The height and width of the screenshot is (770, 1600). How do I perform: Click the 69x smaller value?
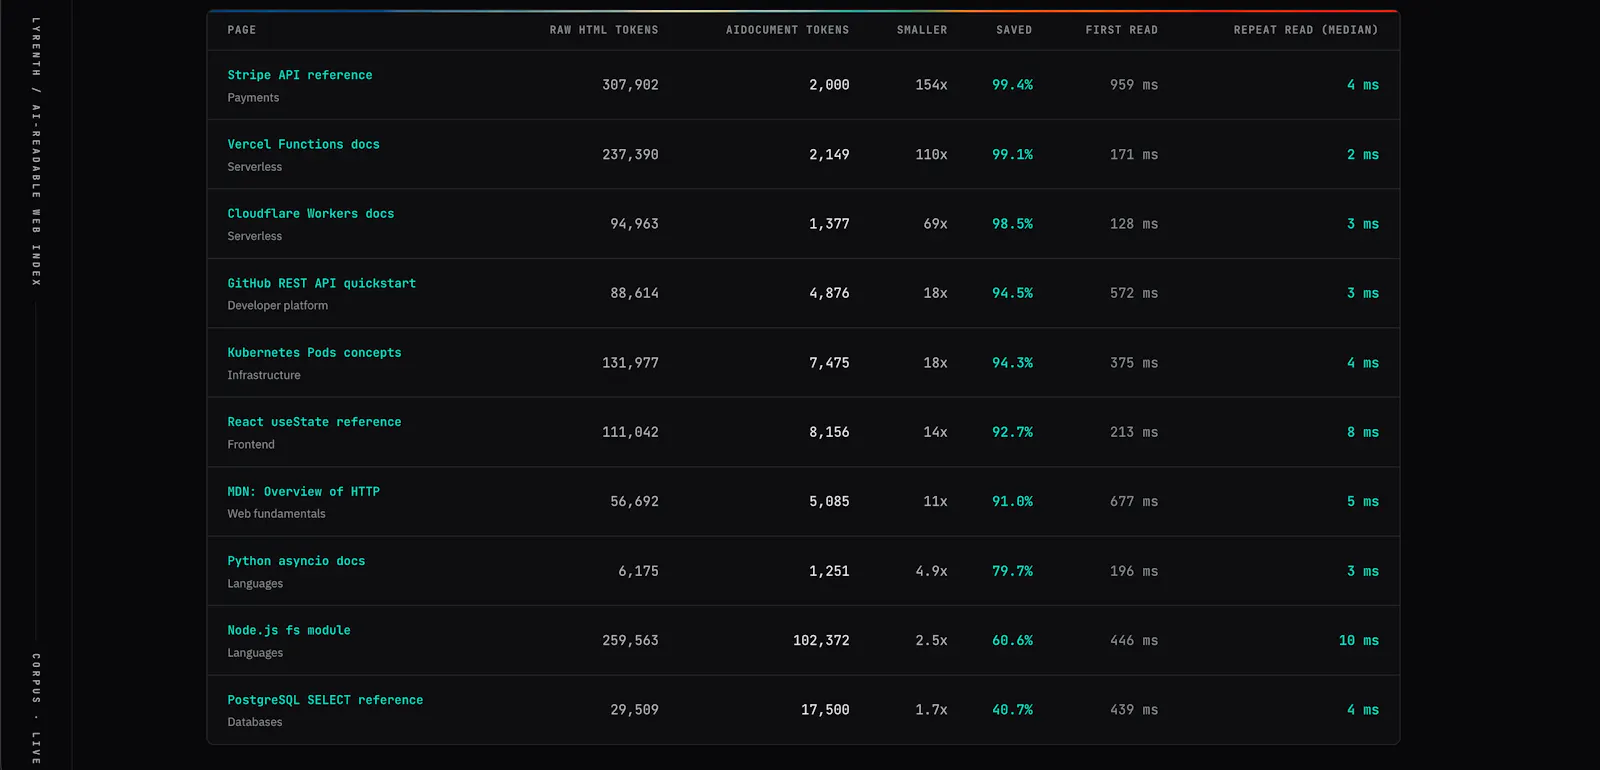(935, 224)
